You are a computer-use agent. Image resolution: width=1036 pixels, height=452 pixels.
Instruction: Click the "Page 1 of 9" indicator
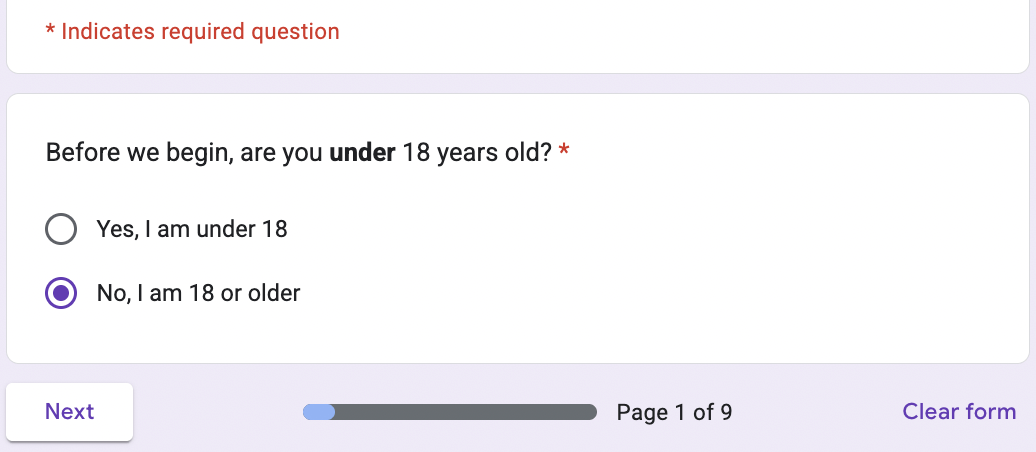674,412
